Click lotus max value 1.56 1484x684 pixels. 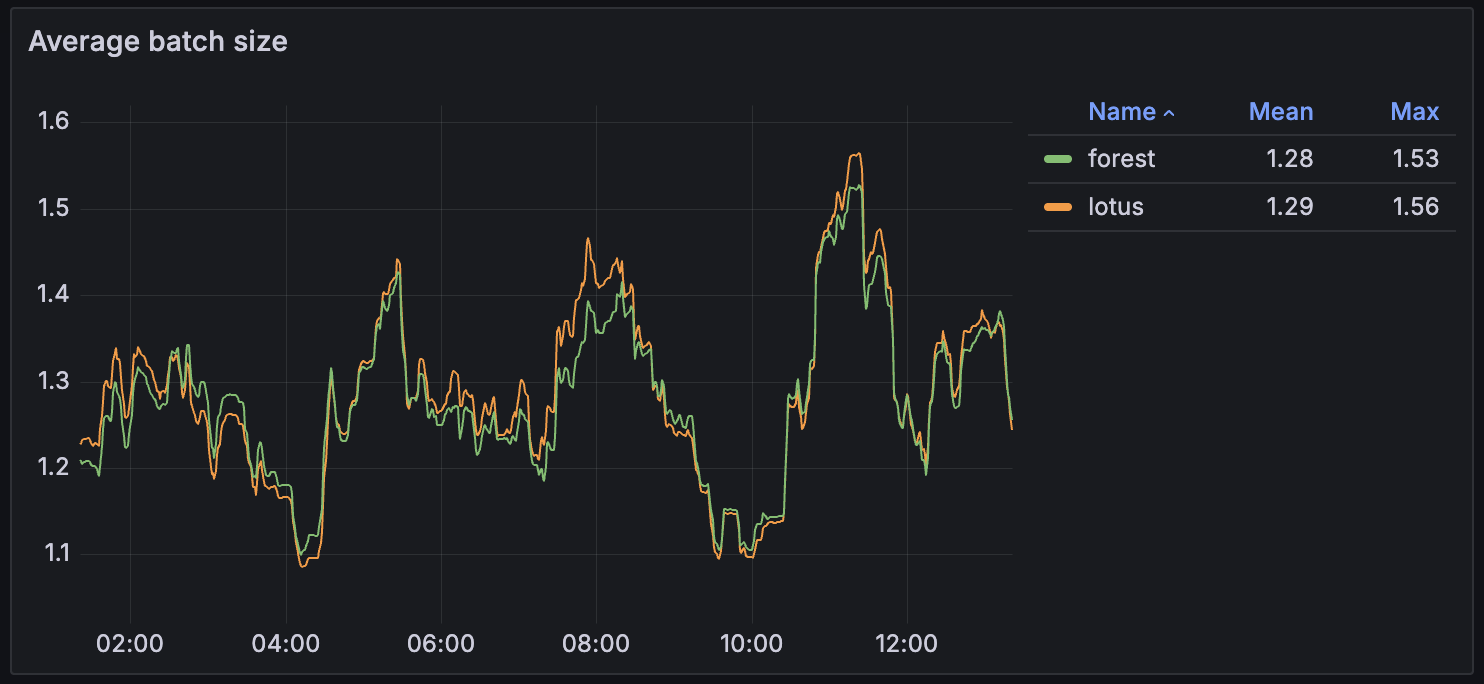click(x=1416, y=207)
